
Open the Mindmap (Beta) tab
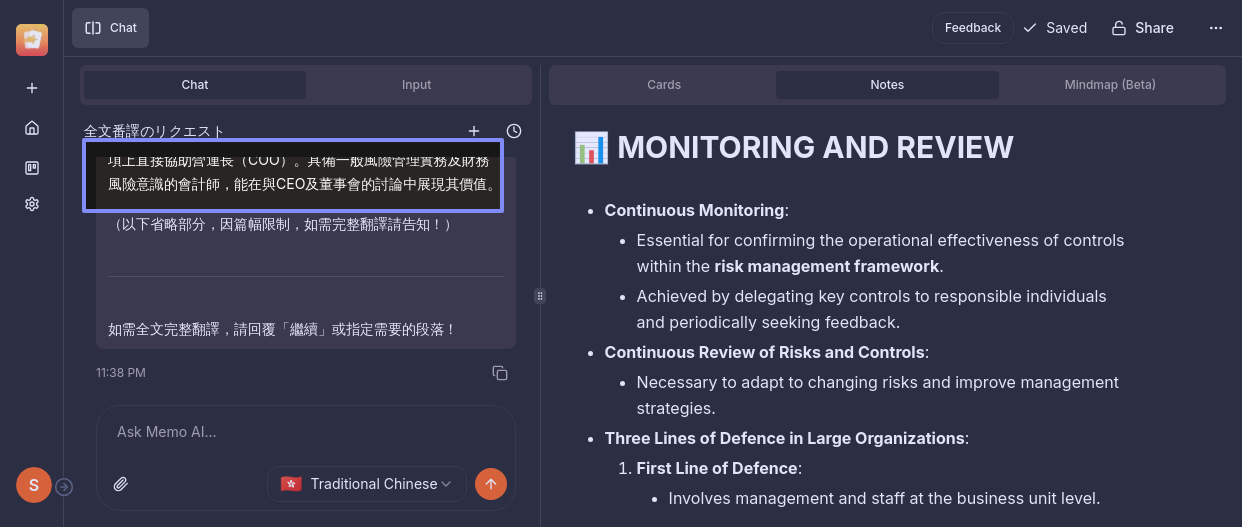(x=1110, y=85)
